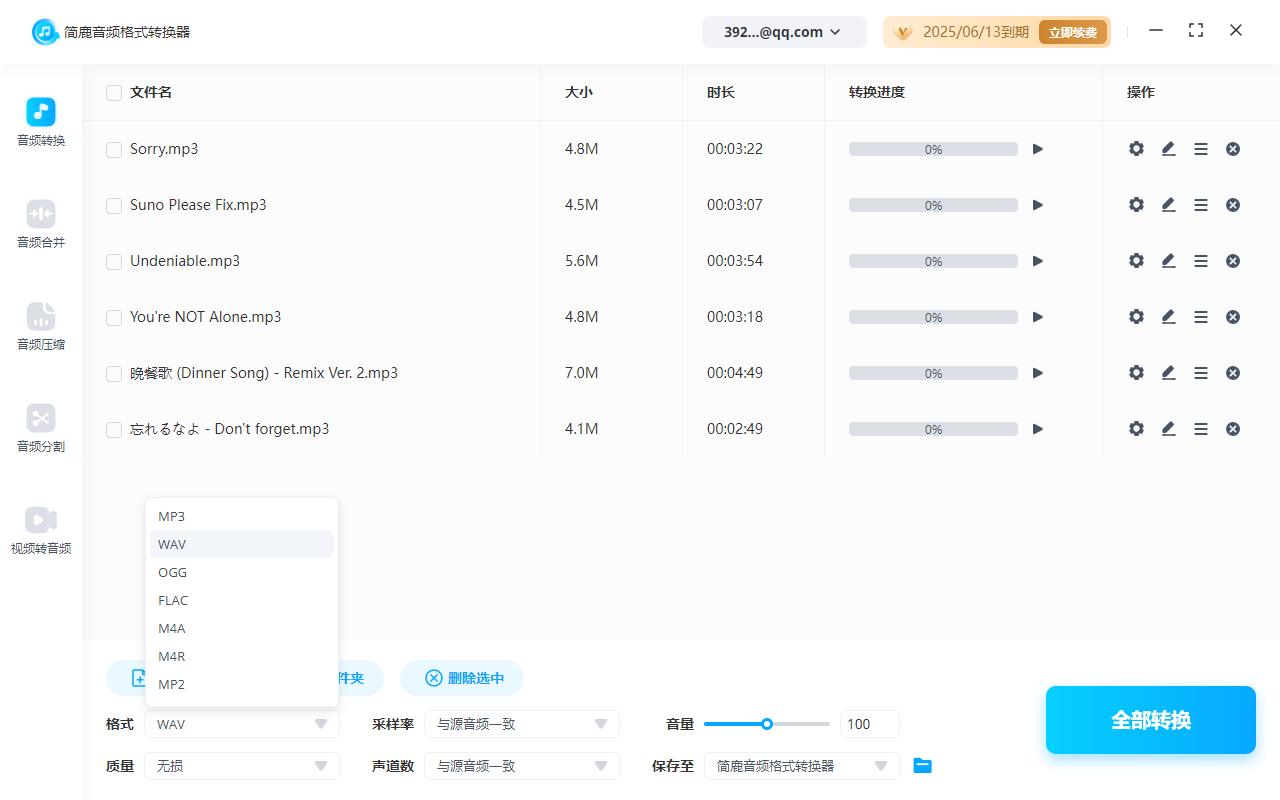This screenshot has width=1280, height=800.
Task: Expand the 质量 dropdown
Action: click(x=241, y=765)
